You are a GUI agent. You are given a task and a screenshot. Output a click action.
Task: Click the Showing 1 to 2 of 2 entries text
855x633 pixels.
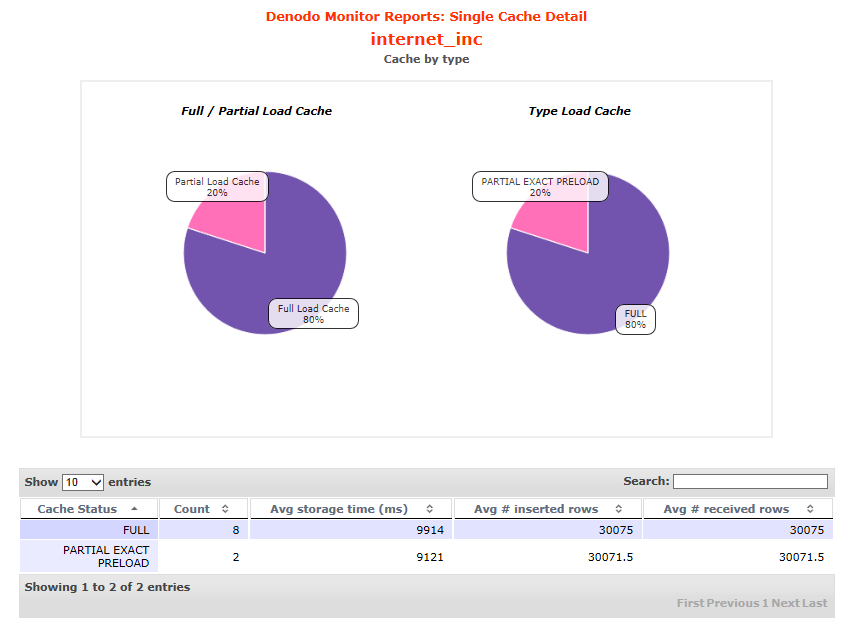pos(107,587)
